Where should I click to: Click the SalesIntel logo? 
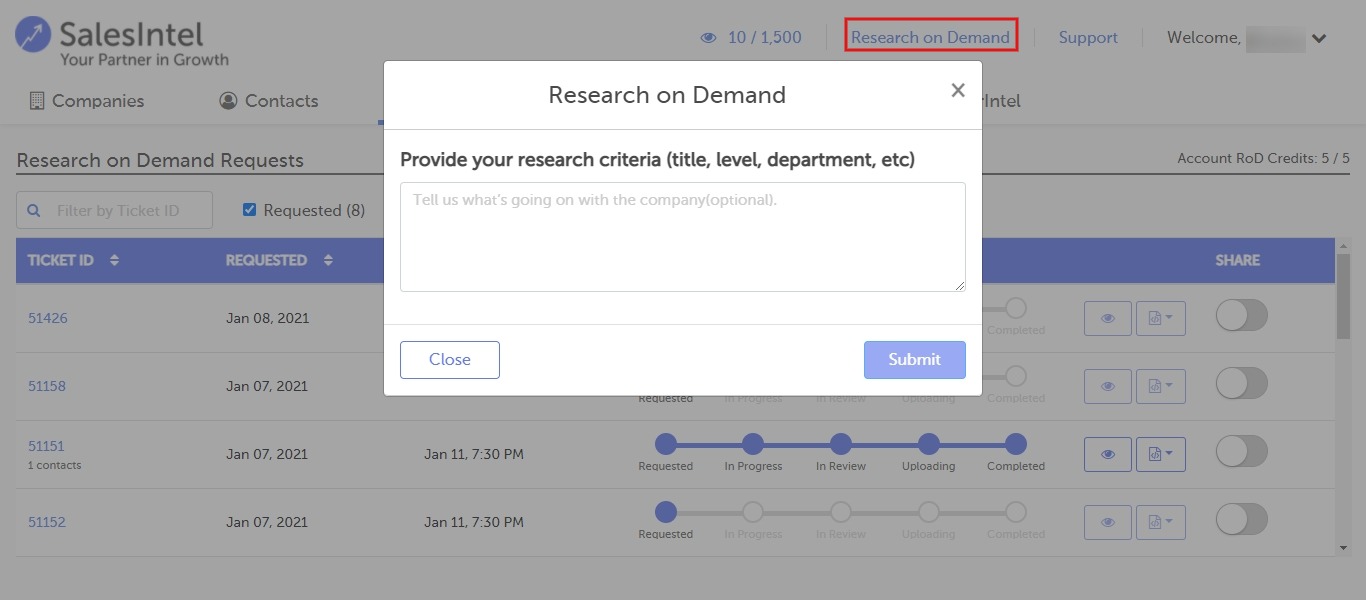[x=122, y=42]
